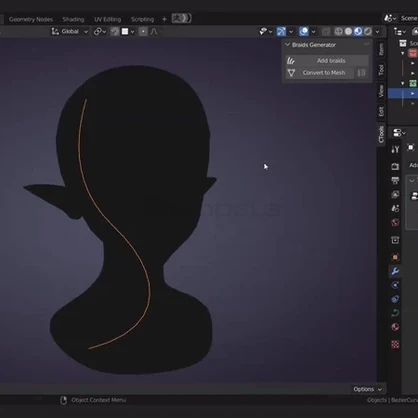The image size is (418, 418).
Task: Switch to material preview shading
Action: 358,31
